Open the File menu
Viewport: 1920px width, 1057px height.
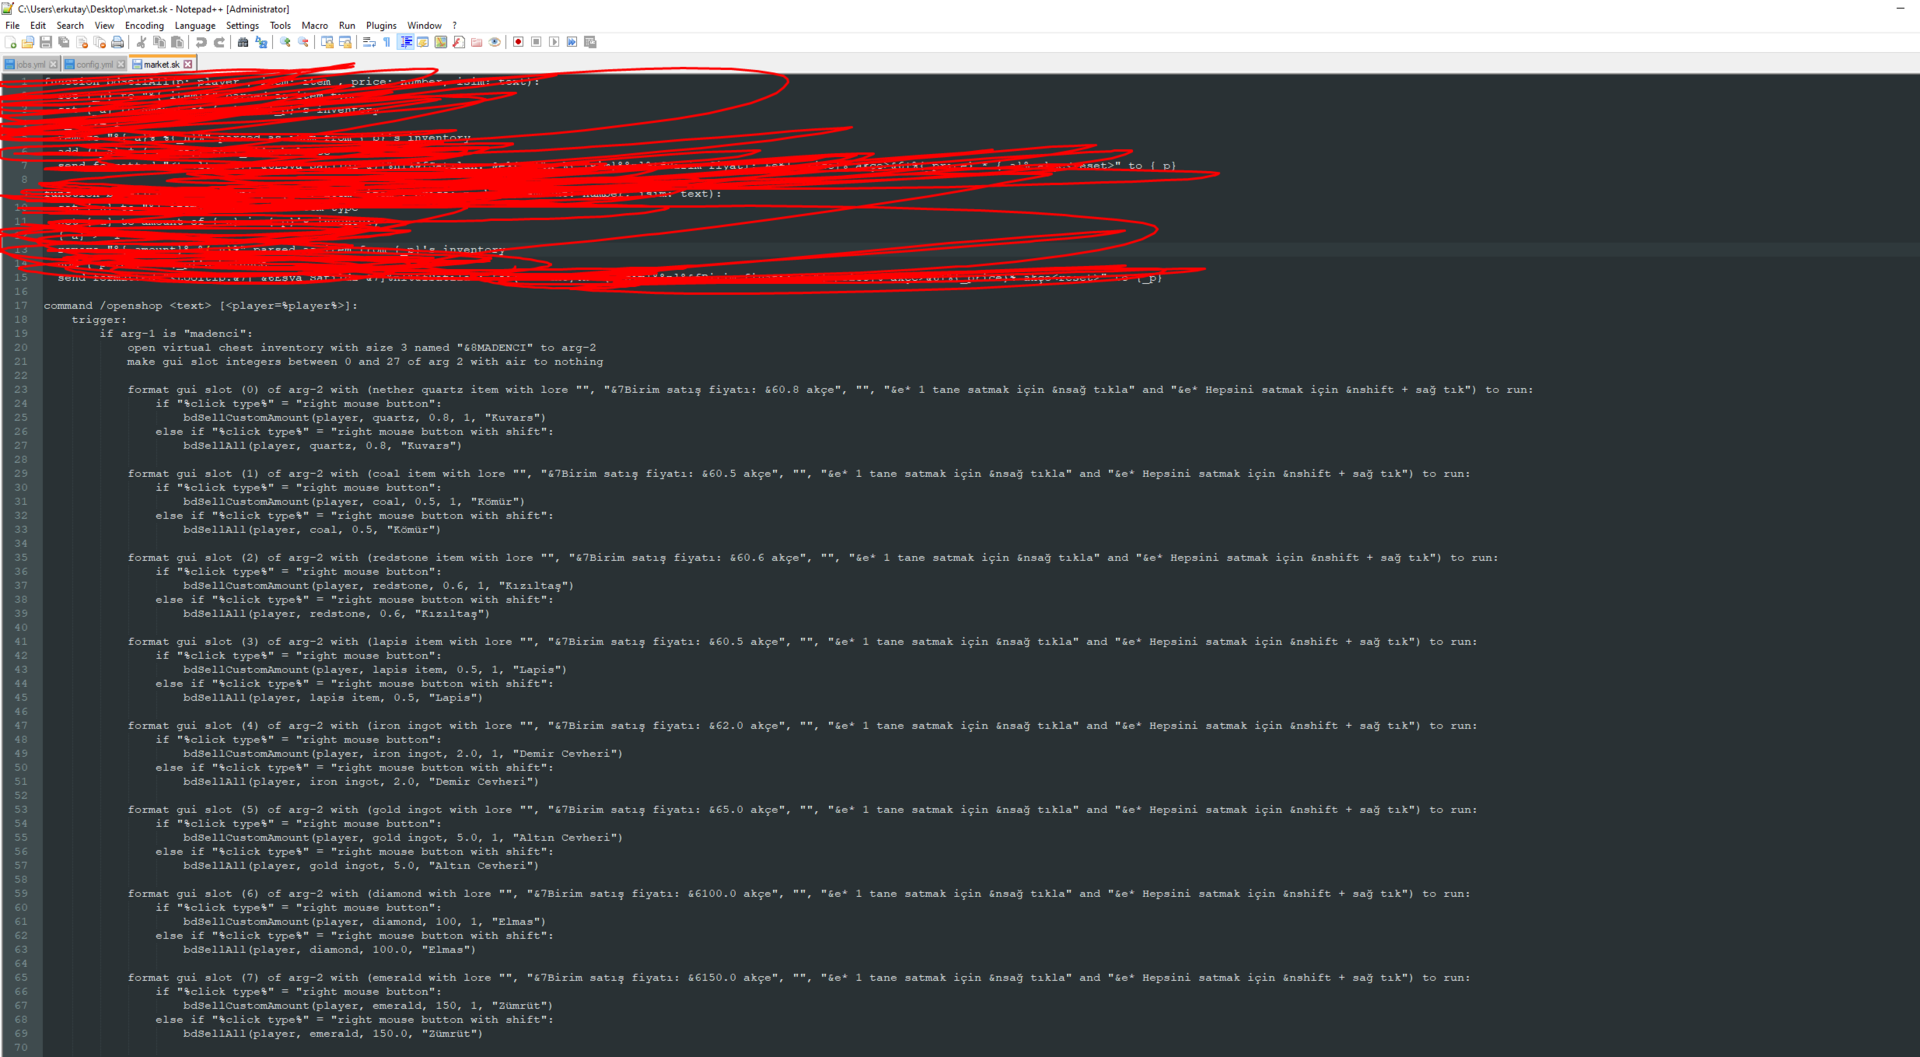click(x=12, y=25)
